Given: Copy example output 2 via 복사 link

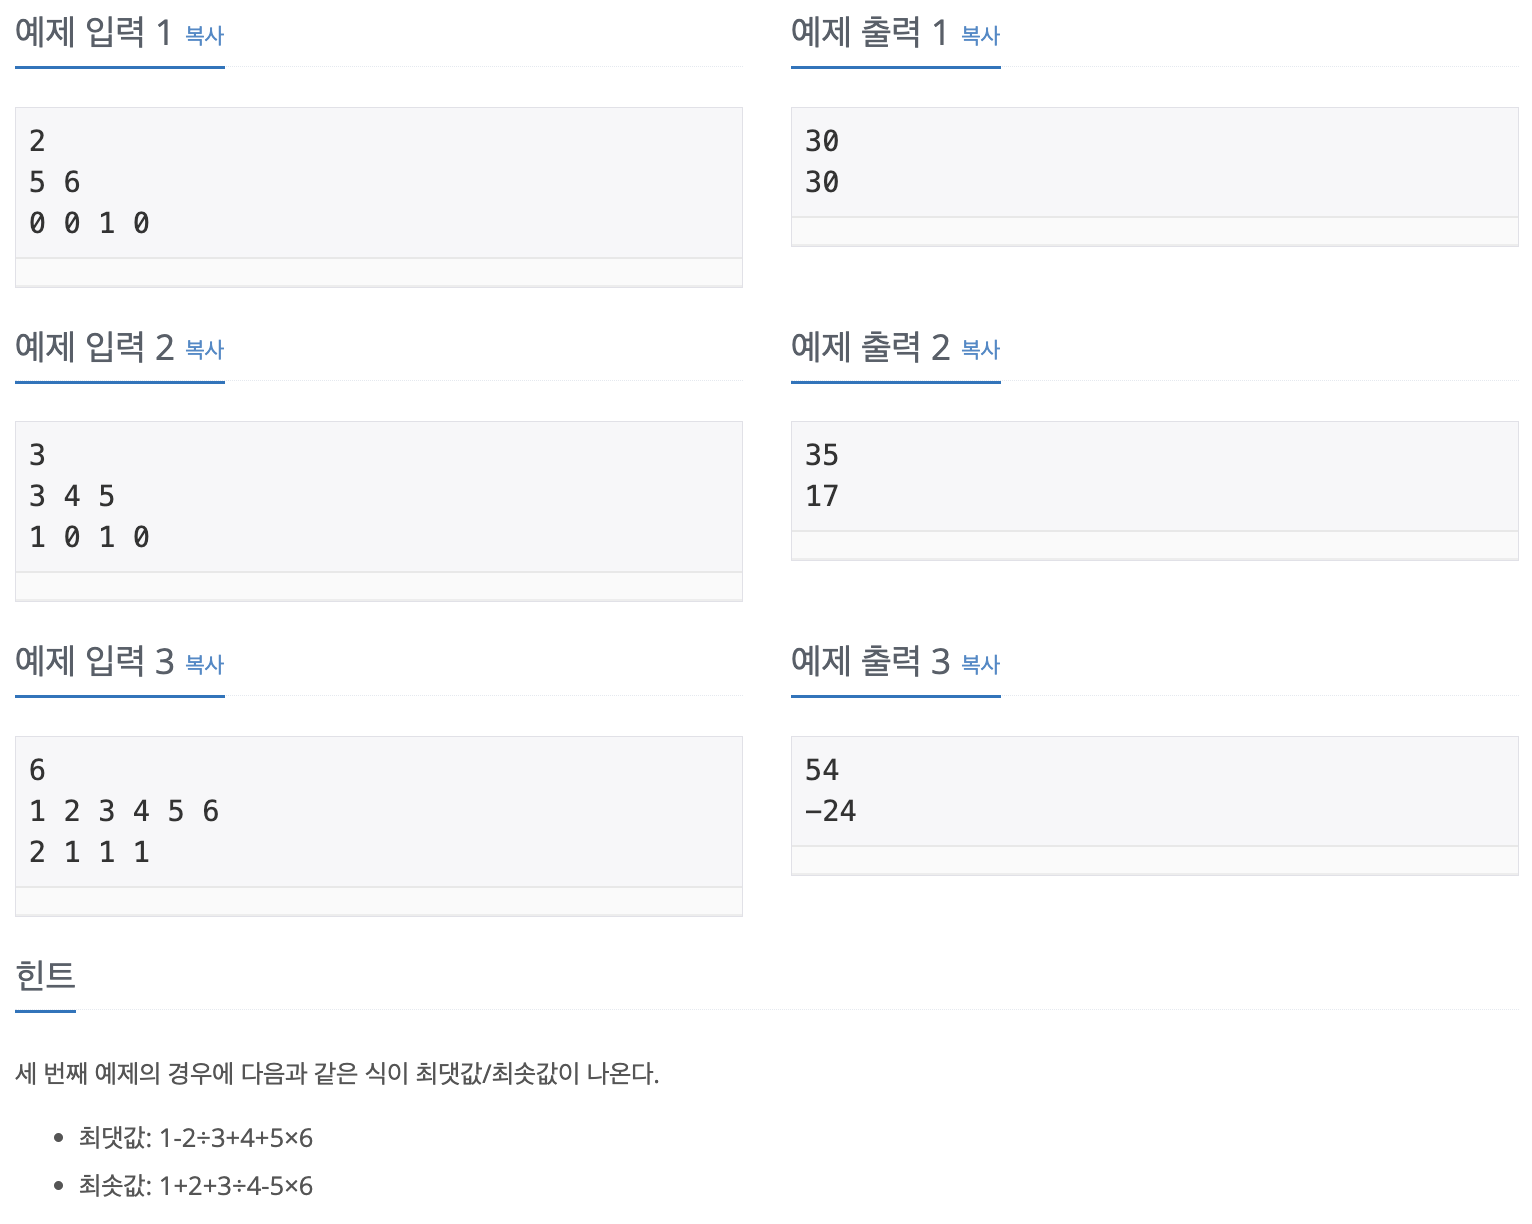Looking at the screenshot, I should coord(981,349).
